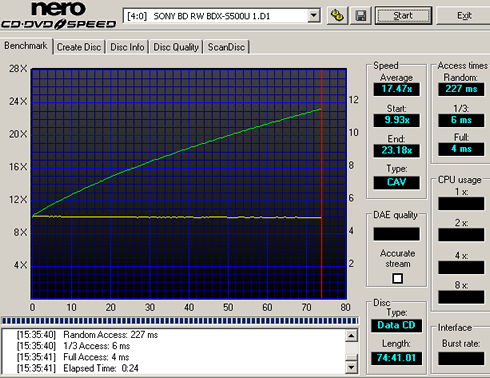Open the ScanDisc tab
Viewport: 490px width, 378px height.
coord(226,47)
